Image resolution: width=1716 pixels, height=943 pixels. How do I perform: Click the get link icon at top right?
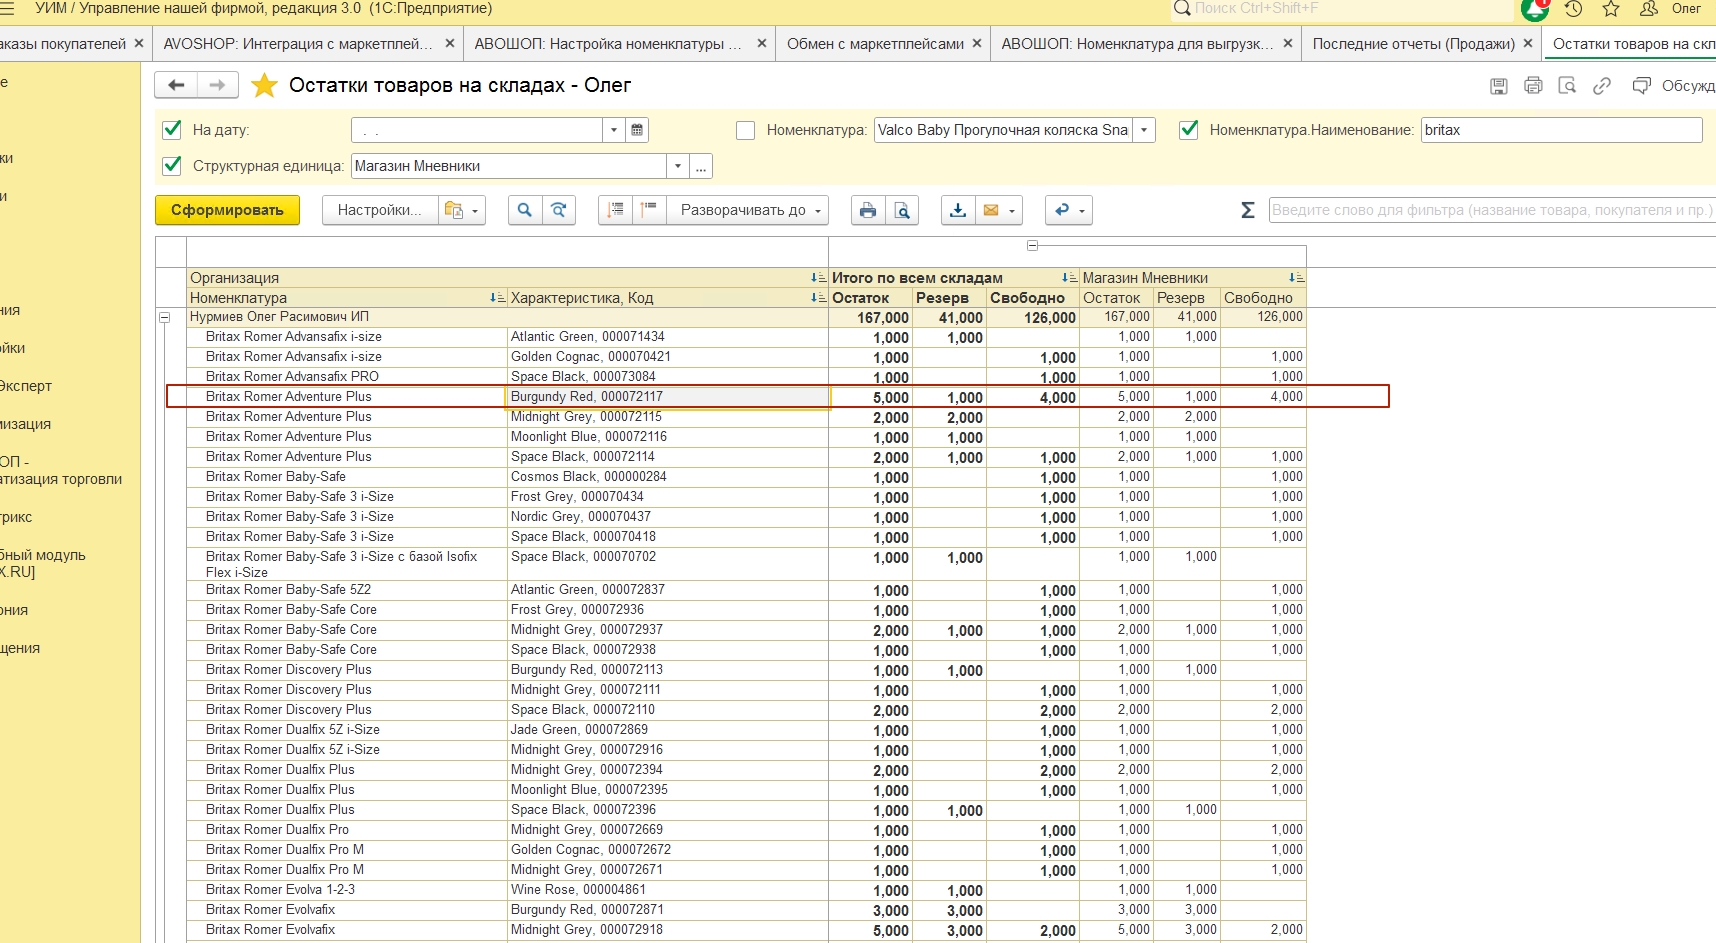point(1601,86)
